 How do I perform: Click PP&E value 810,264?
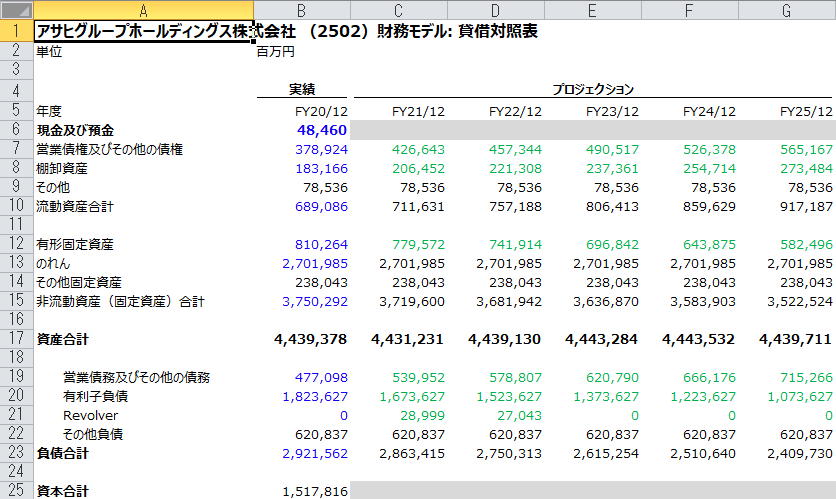point(321,244)
